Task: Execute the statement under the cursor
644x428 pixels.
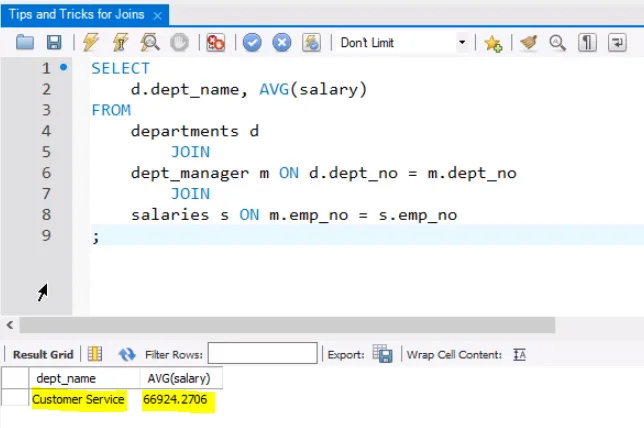Action: [121, 43]
